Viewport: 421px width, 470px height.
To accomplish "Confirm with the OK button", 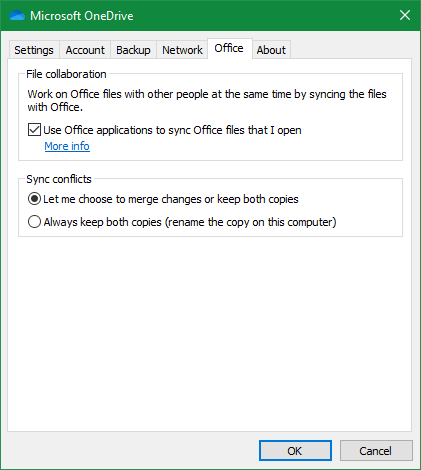I will pyautogui.click(x=295, y=451).
